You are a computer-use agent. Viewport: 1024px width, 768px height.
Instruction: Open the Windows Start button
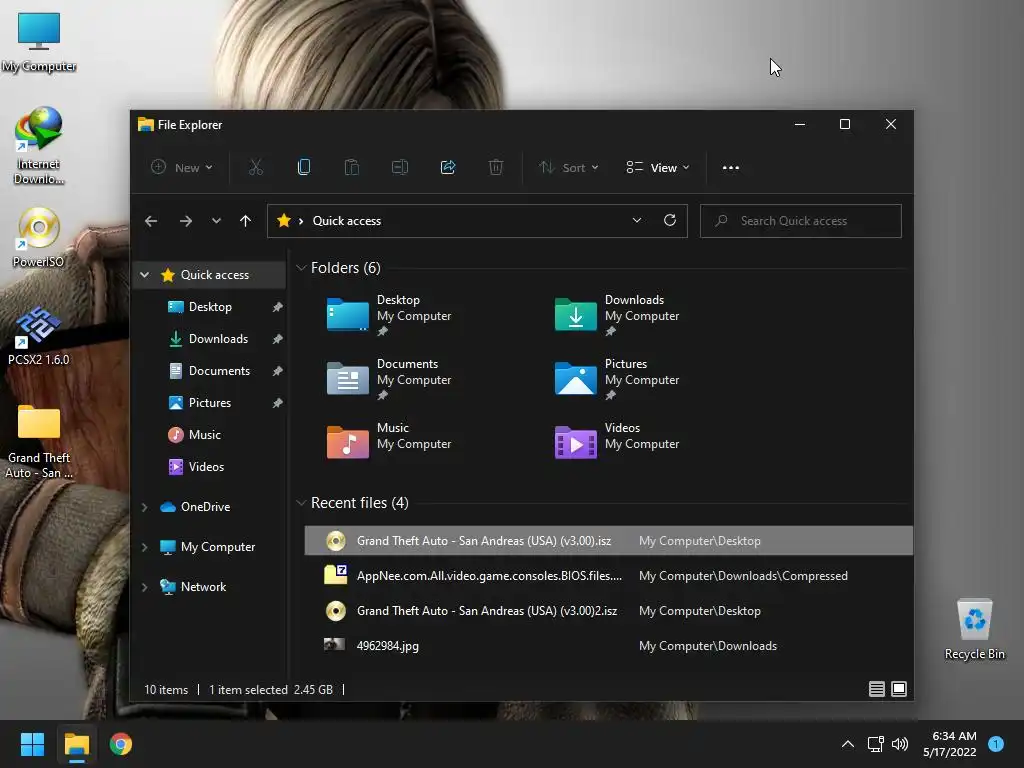32,744
